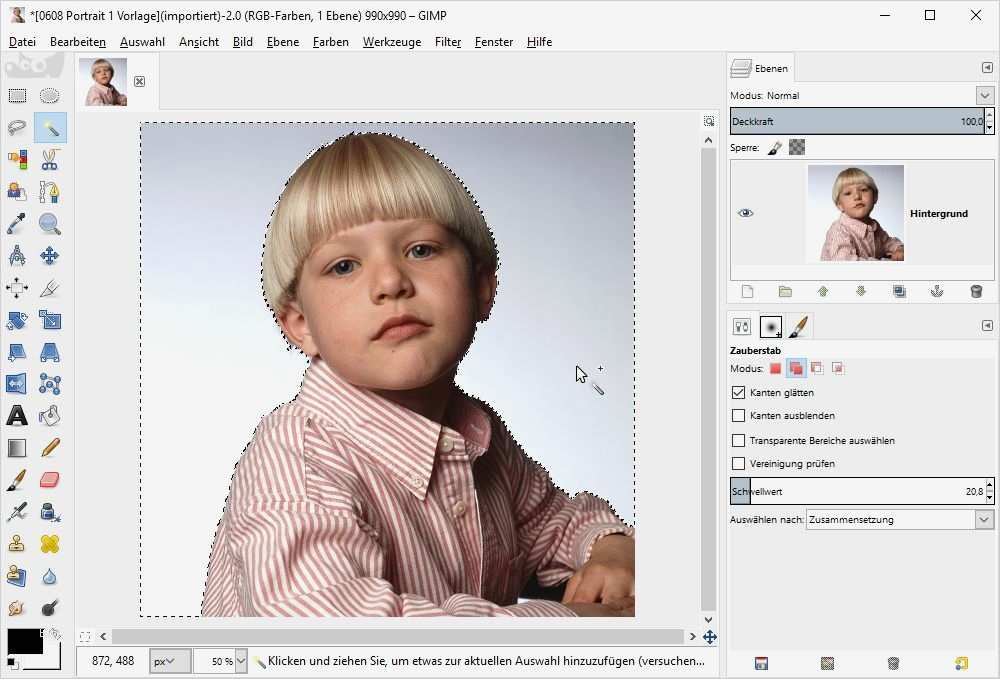Disable the Kanten glätten checkbox
This screenshot has height=679, width=1000.
(x=738, y=392)
